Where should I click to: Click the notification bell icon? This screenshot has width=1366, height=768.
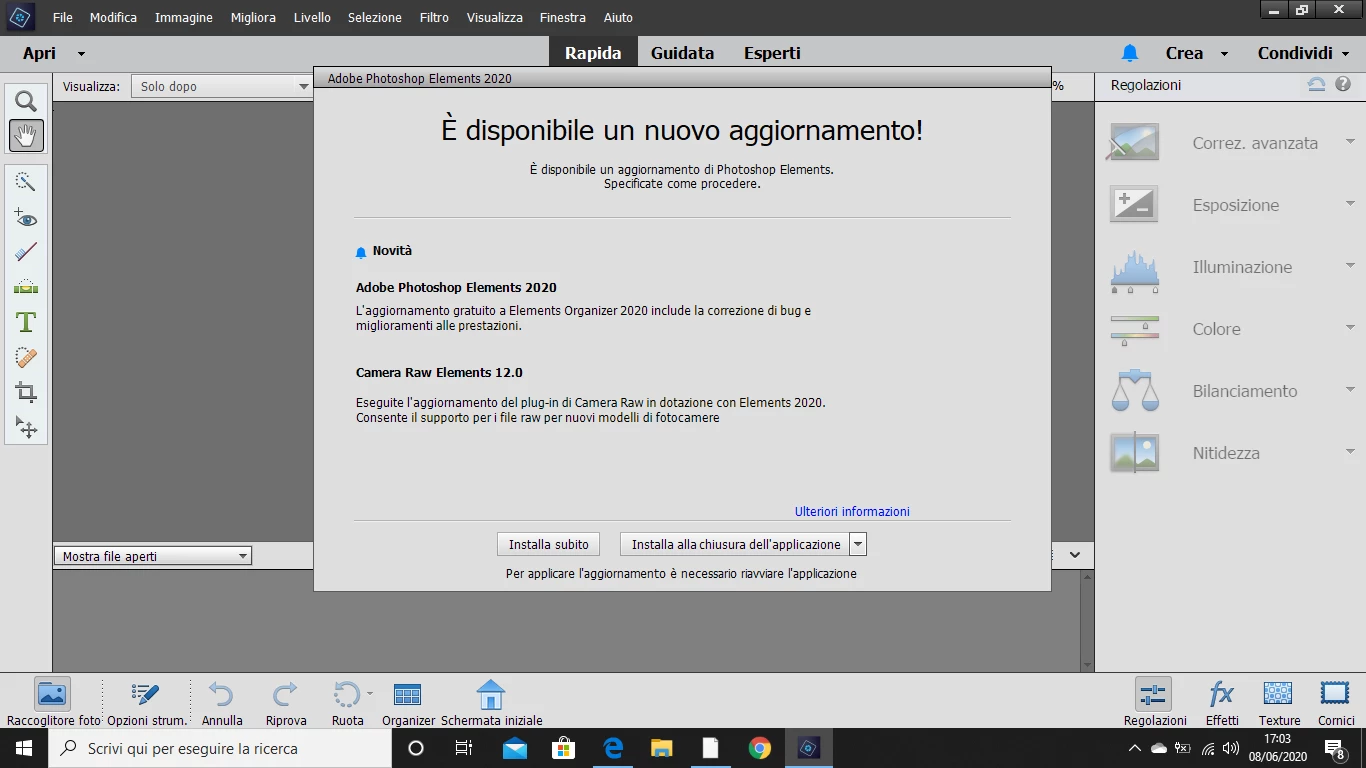pos(1130,53)
